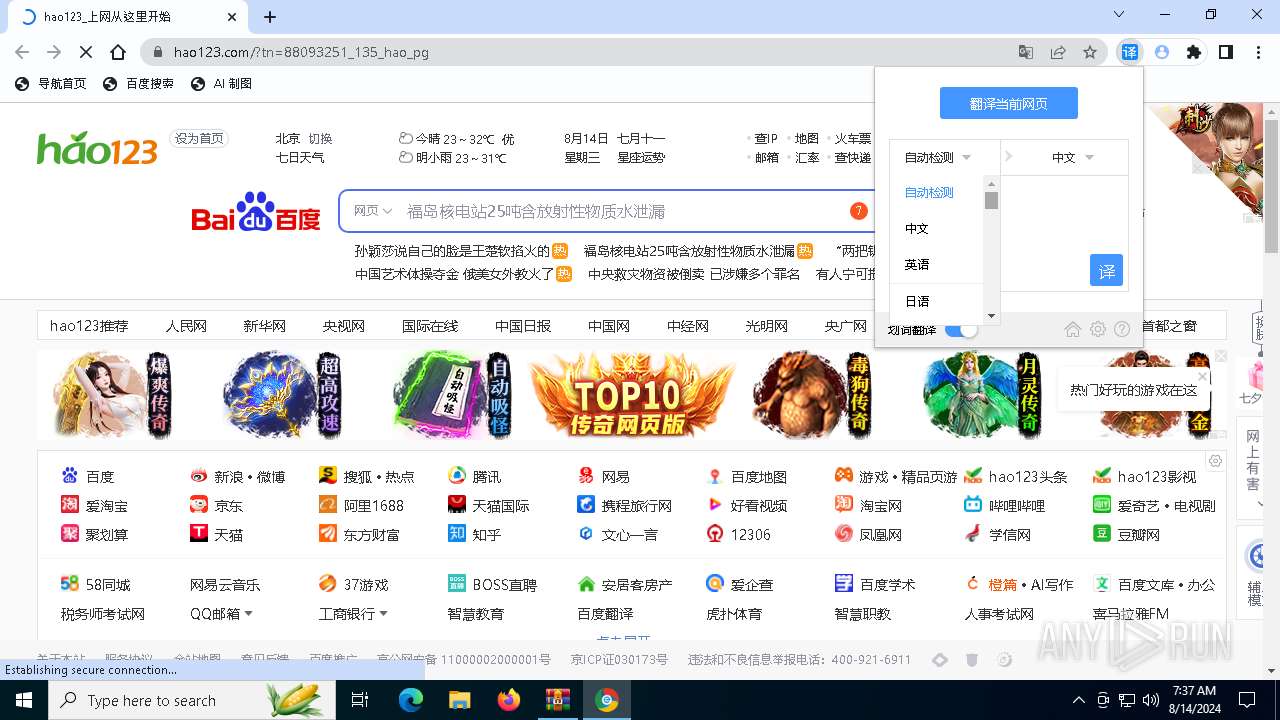
Task: Open 网页 search type dropdown
Action: 373,211
